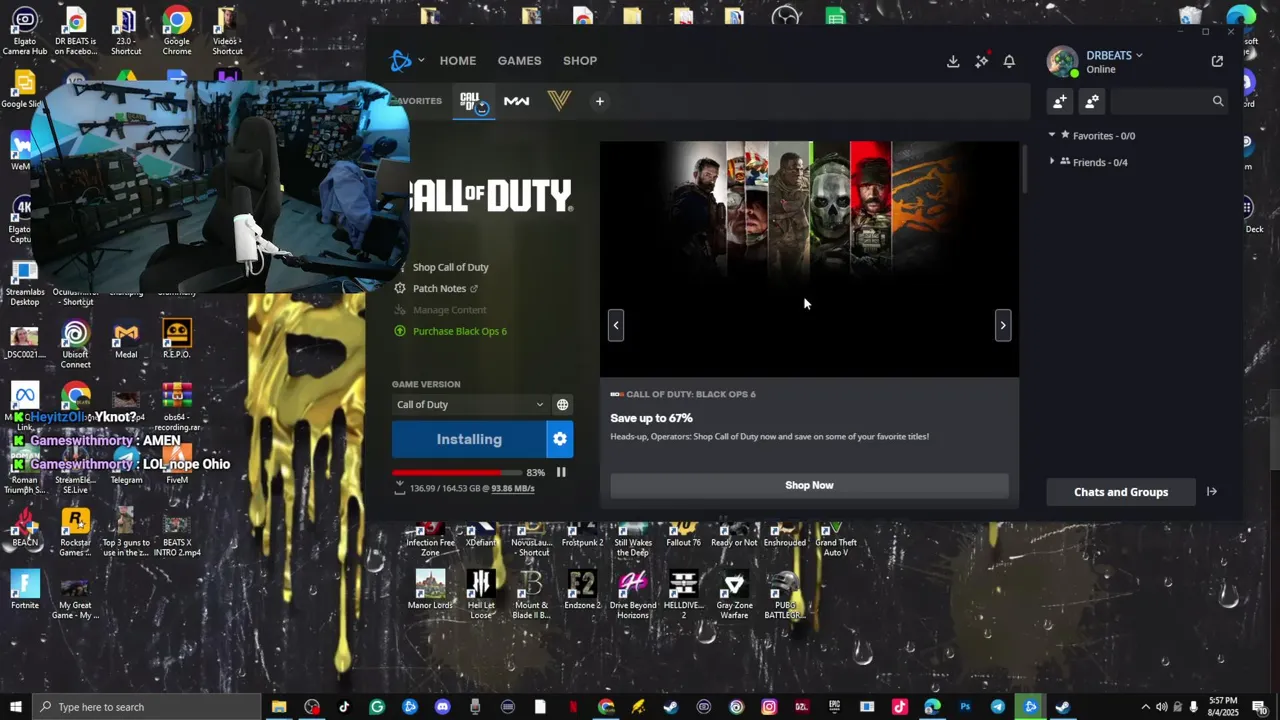Open the Game Version dropdown
Viewport: 1280px width, 720px height.
470,405
